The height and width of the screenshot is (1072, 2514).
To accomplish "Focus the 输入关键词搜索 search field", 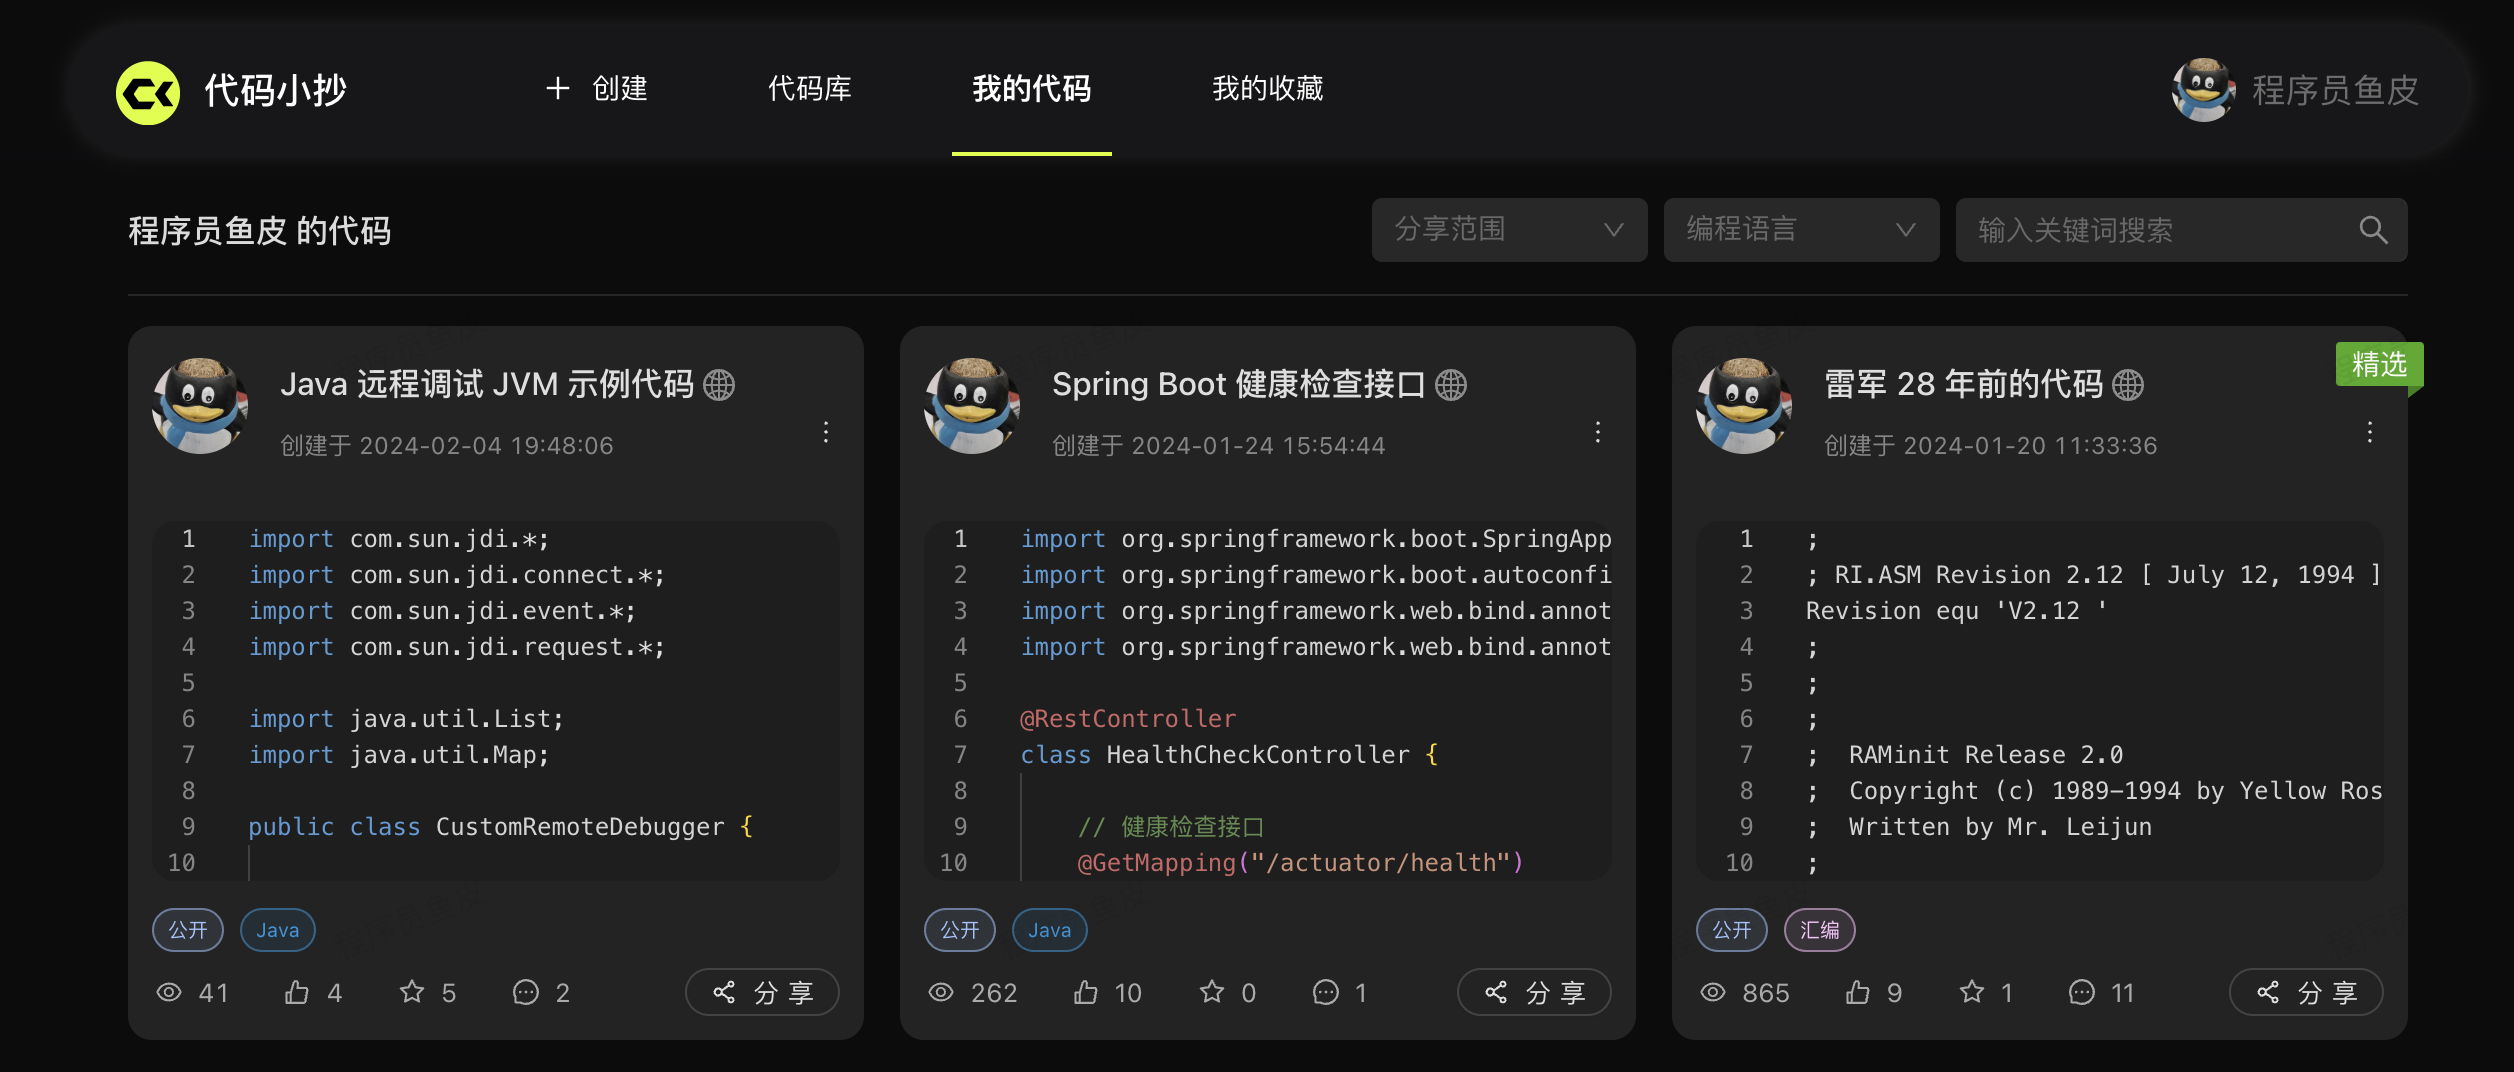I will click(2150, 231).
